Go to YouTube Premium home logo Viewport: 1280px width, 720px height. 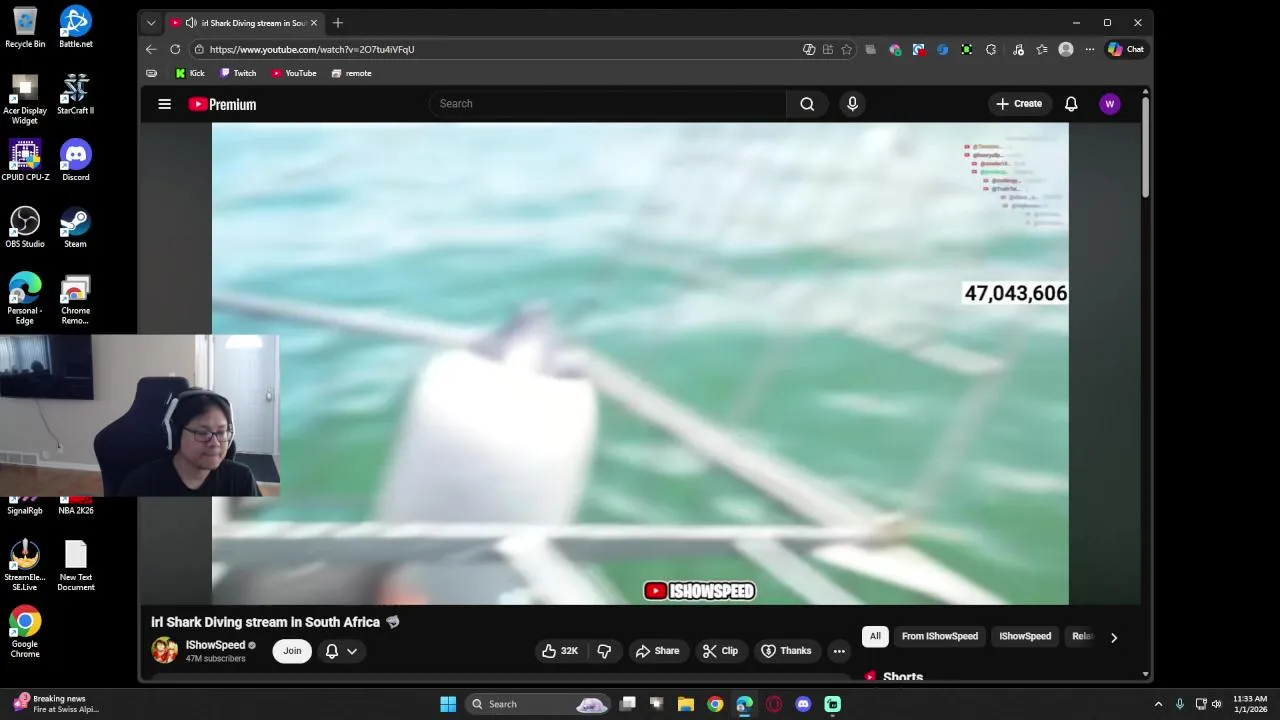223,104
